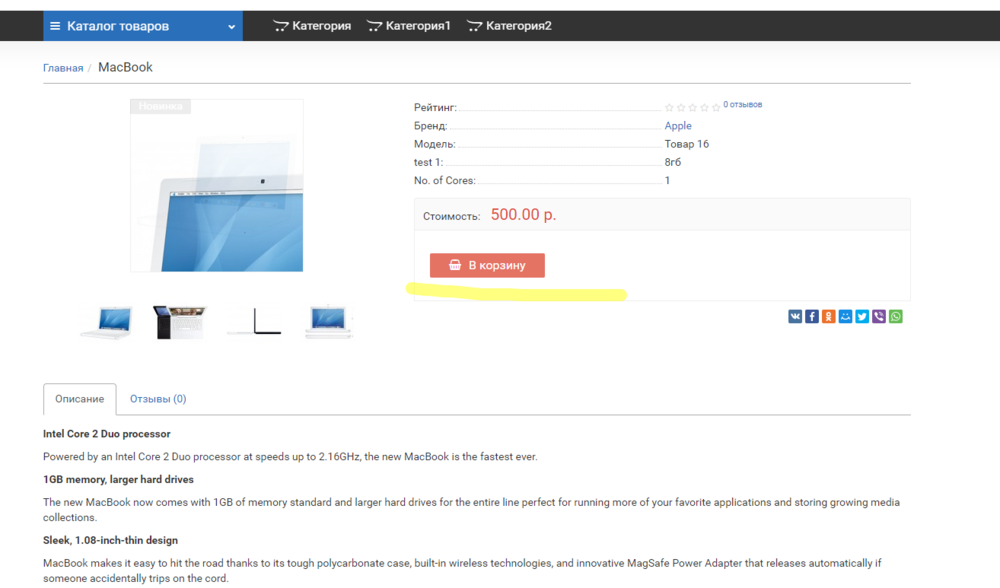This screenshot has height=588, width=1000.
Task: Click the 8гб value text
Action: pos(673,163)
